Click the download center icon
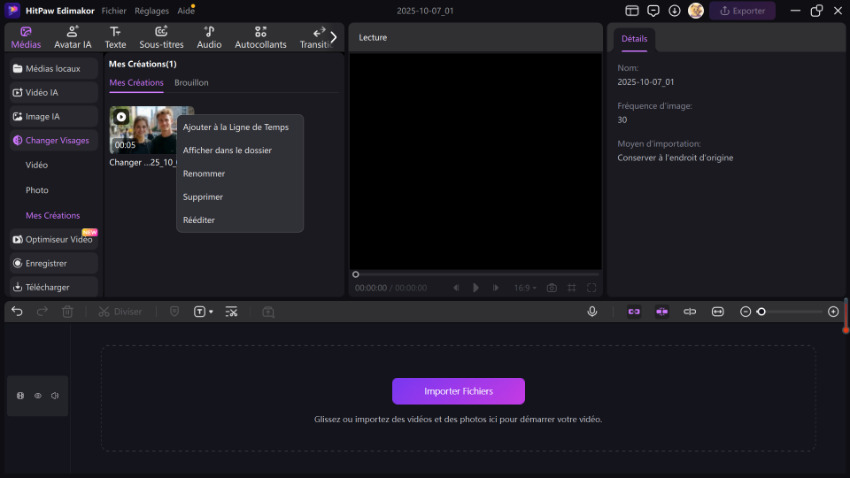The width and height of the screenshot is (850, 478). pos(675,11)
